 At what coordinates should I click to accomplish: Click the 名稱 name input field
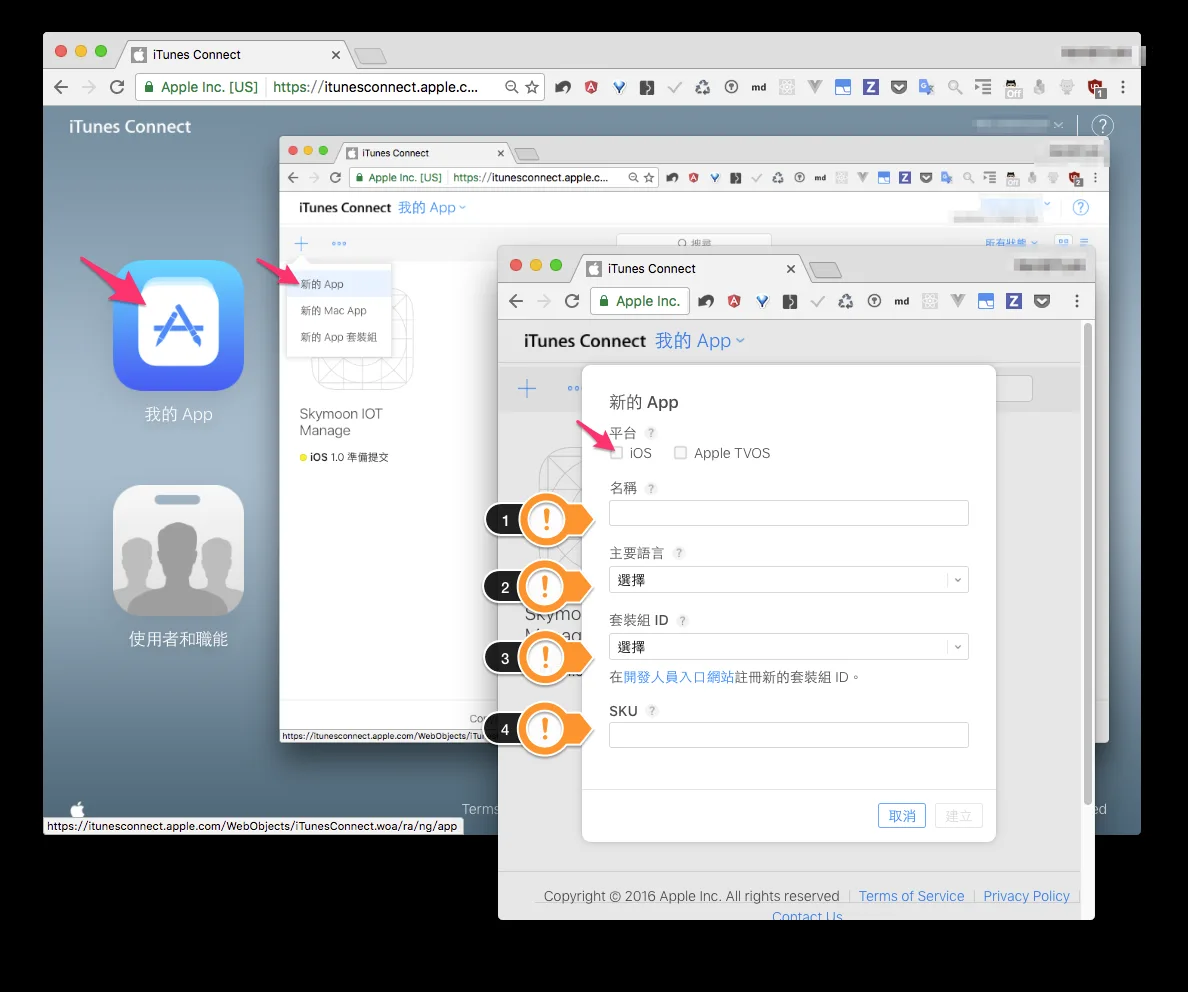pos(789,513)
